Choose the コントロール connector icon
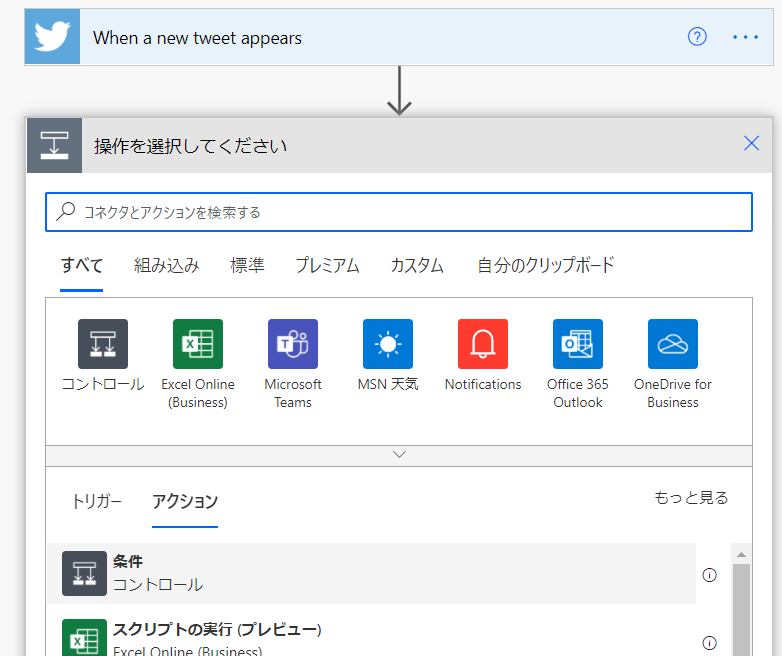This screenshot has width=782, height=656. 103,344
